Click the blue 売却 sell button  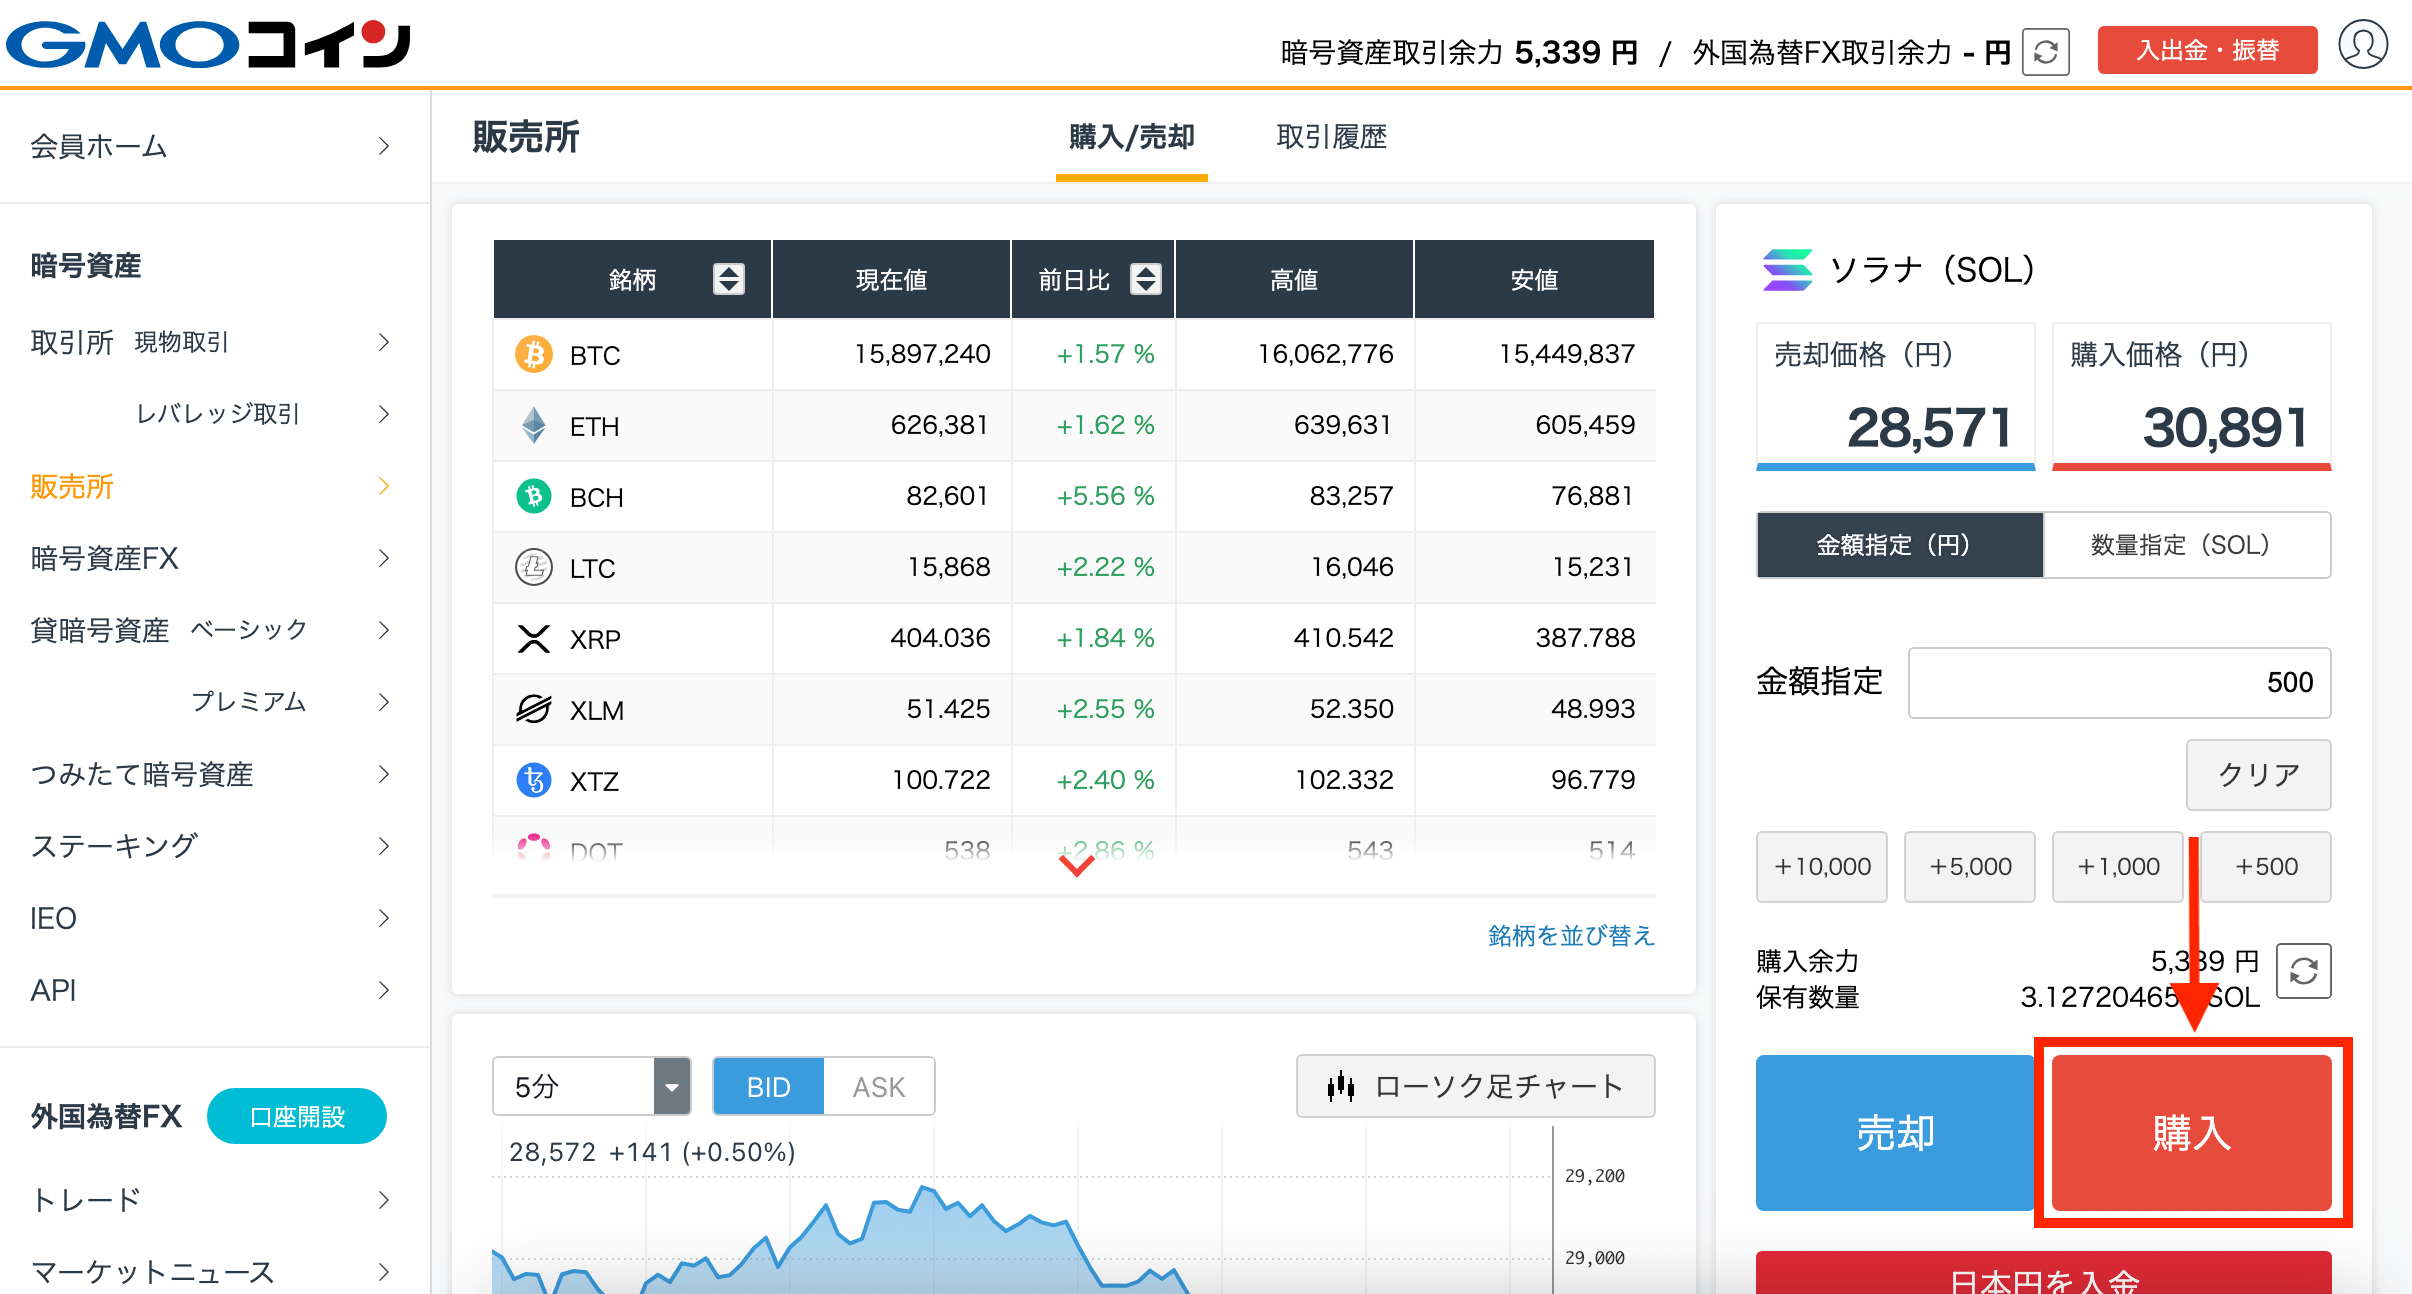pos(1895,1133)
